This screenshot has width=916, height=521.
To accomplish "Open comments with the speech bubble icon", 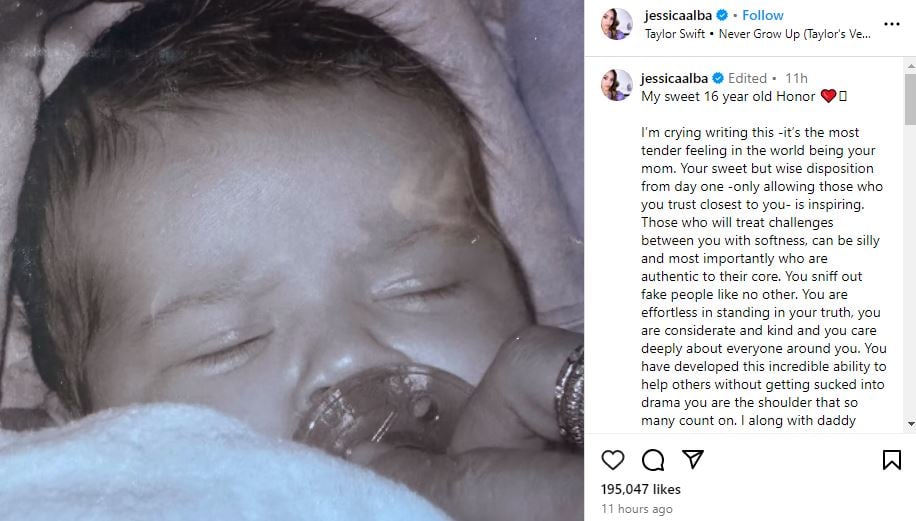I will pyautogui.click(x=653, y=460).
